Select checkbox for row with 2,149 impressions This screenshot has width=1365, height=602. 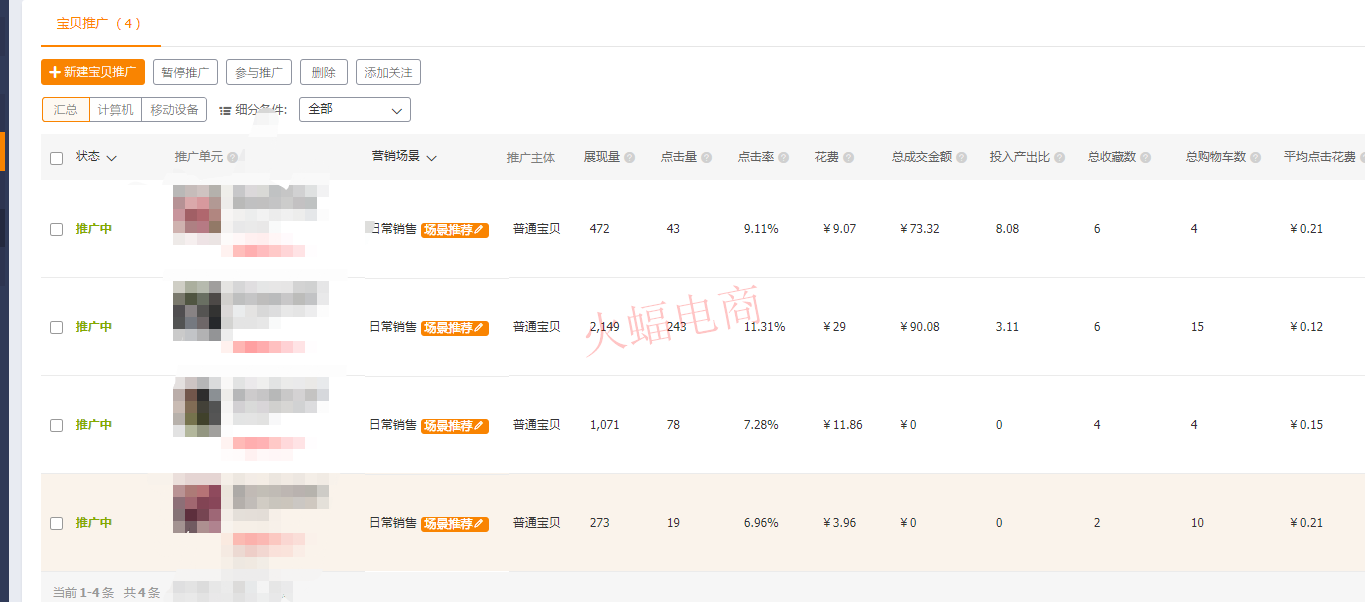(57, 327)
